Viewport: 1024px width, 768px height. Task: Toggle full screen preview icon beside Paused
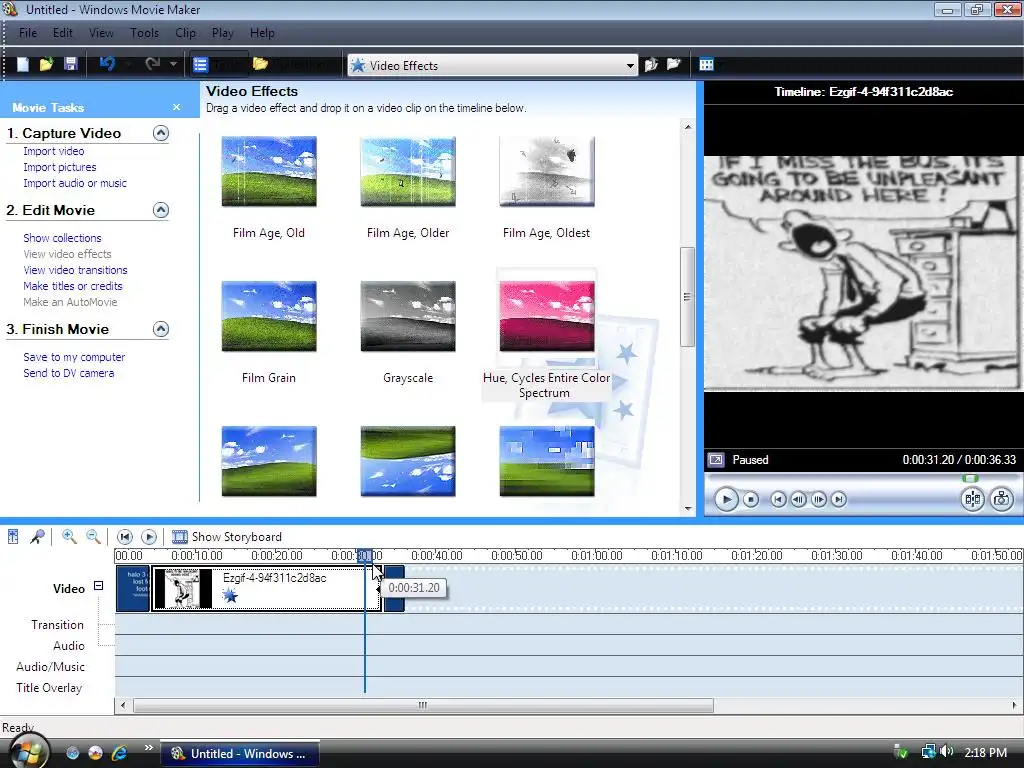click(716, 460)
